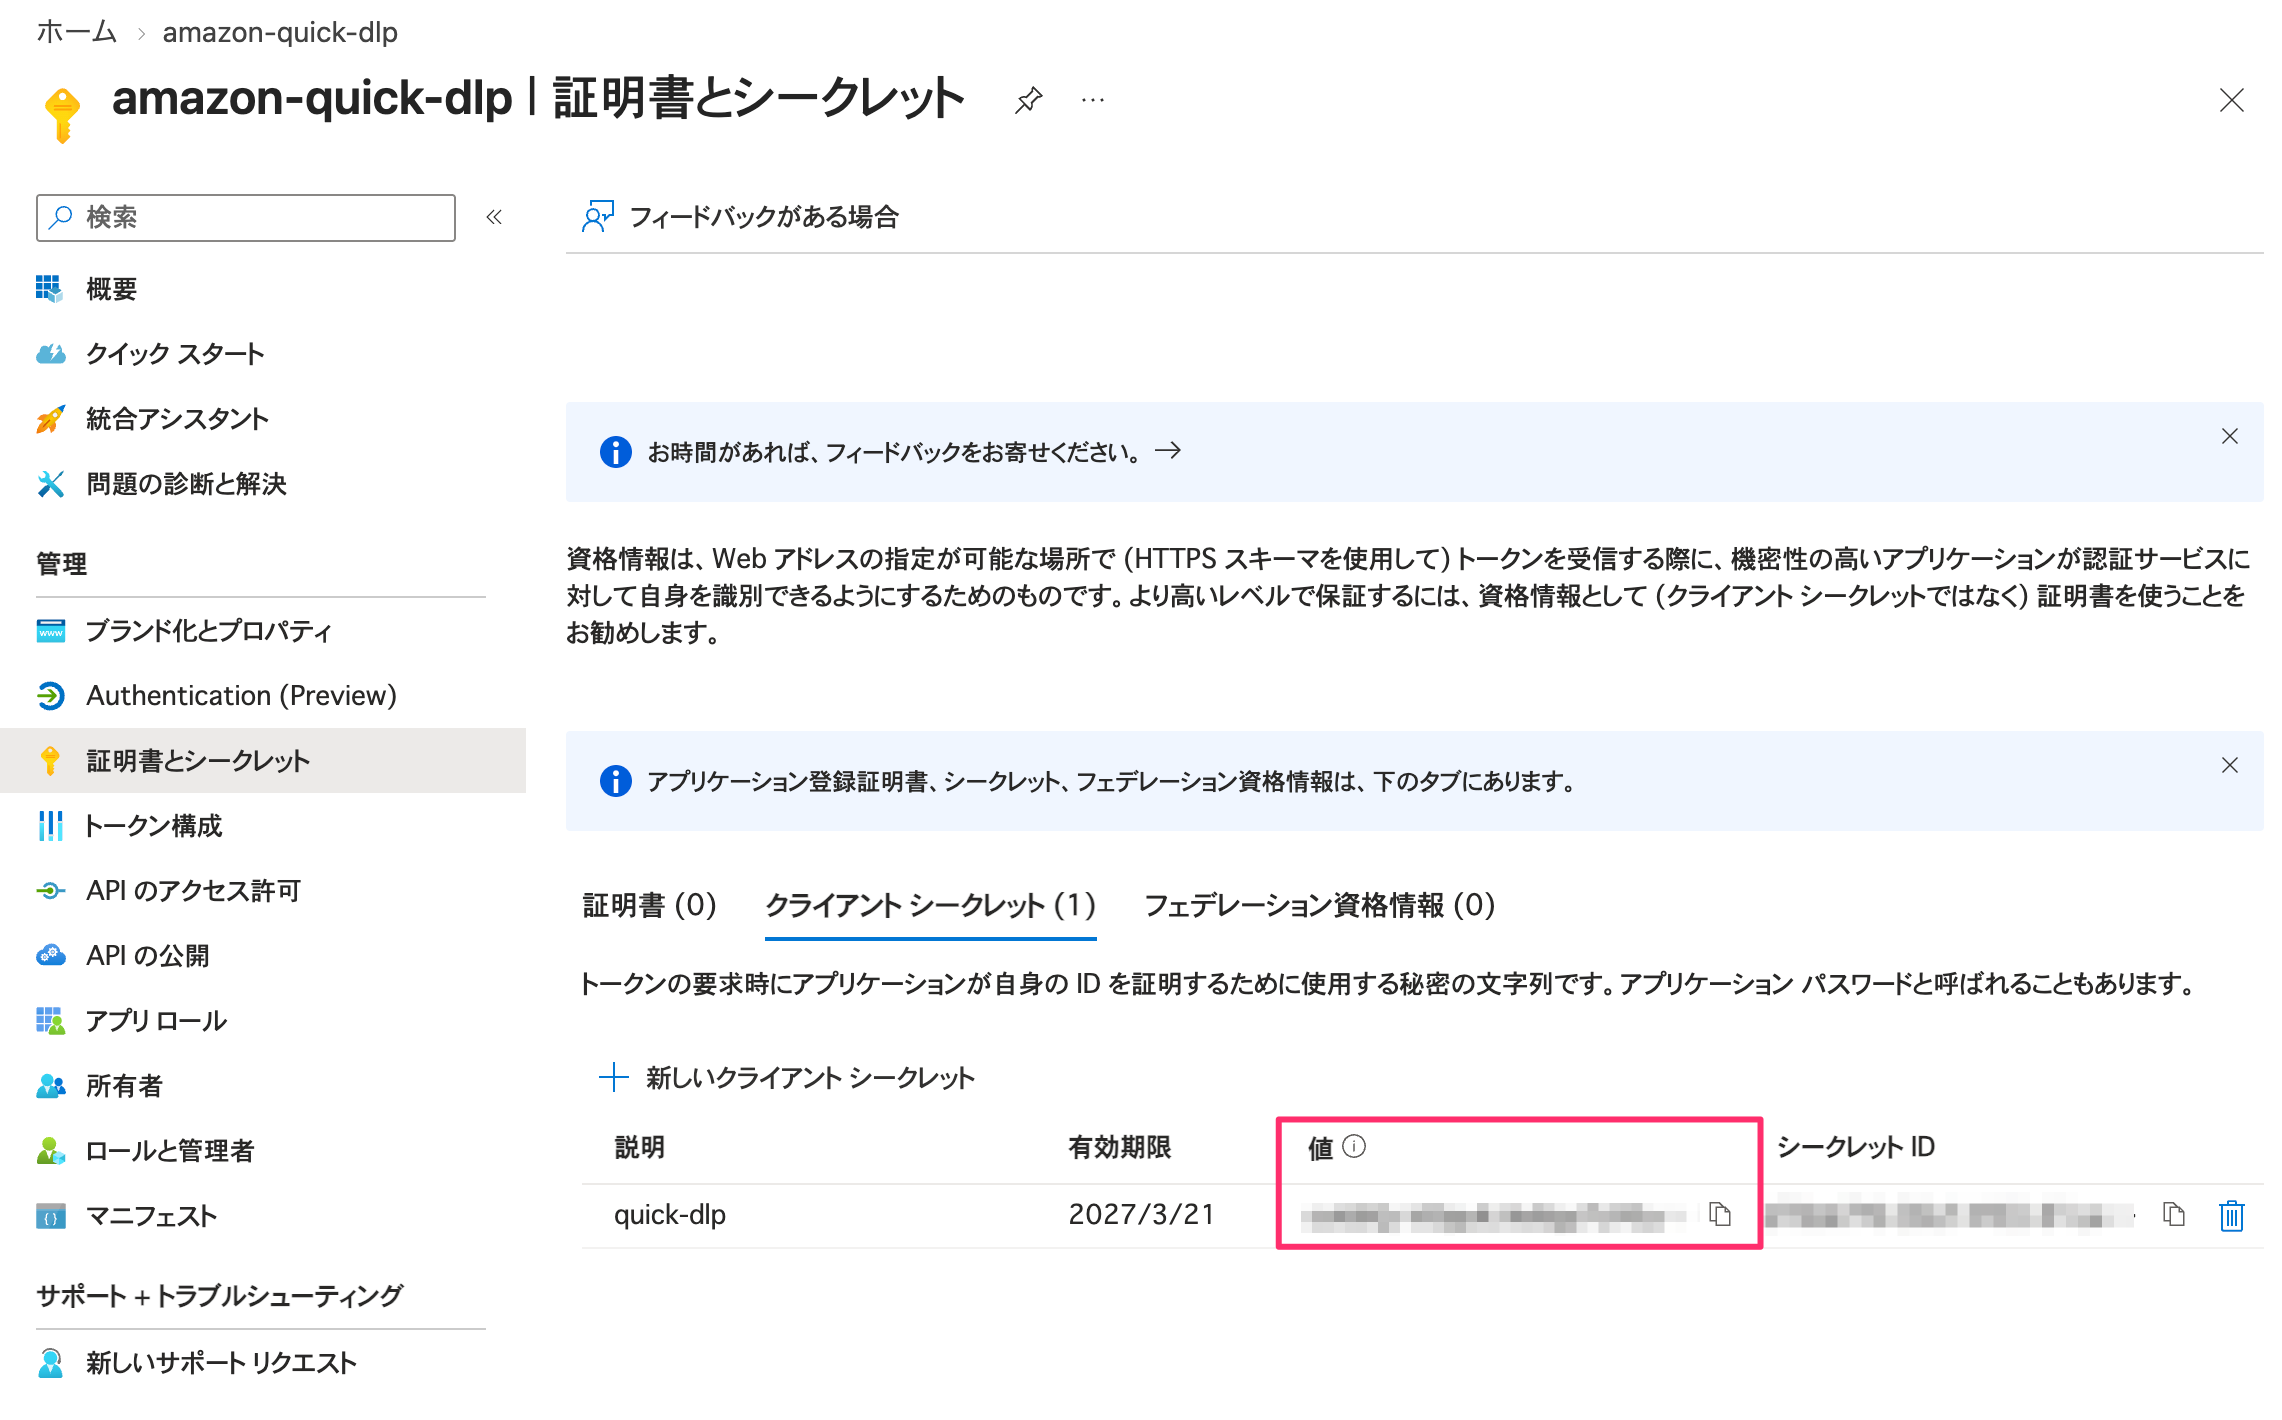Click the ホーム breadcrumb link
This screenshot has height=1420, width=2282.
pos(77,32)
